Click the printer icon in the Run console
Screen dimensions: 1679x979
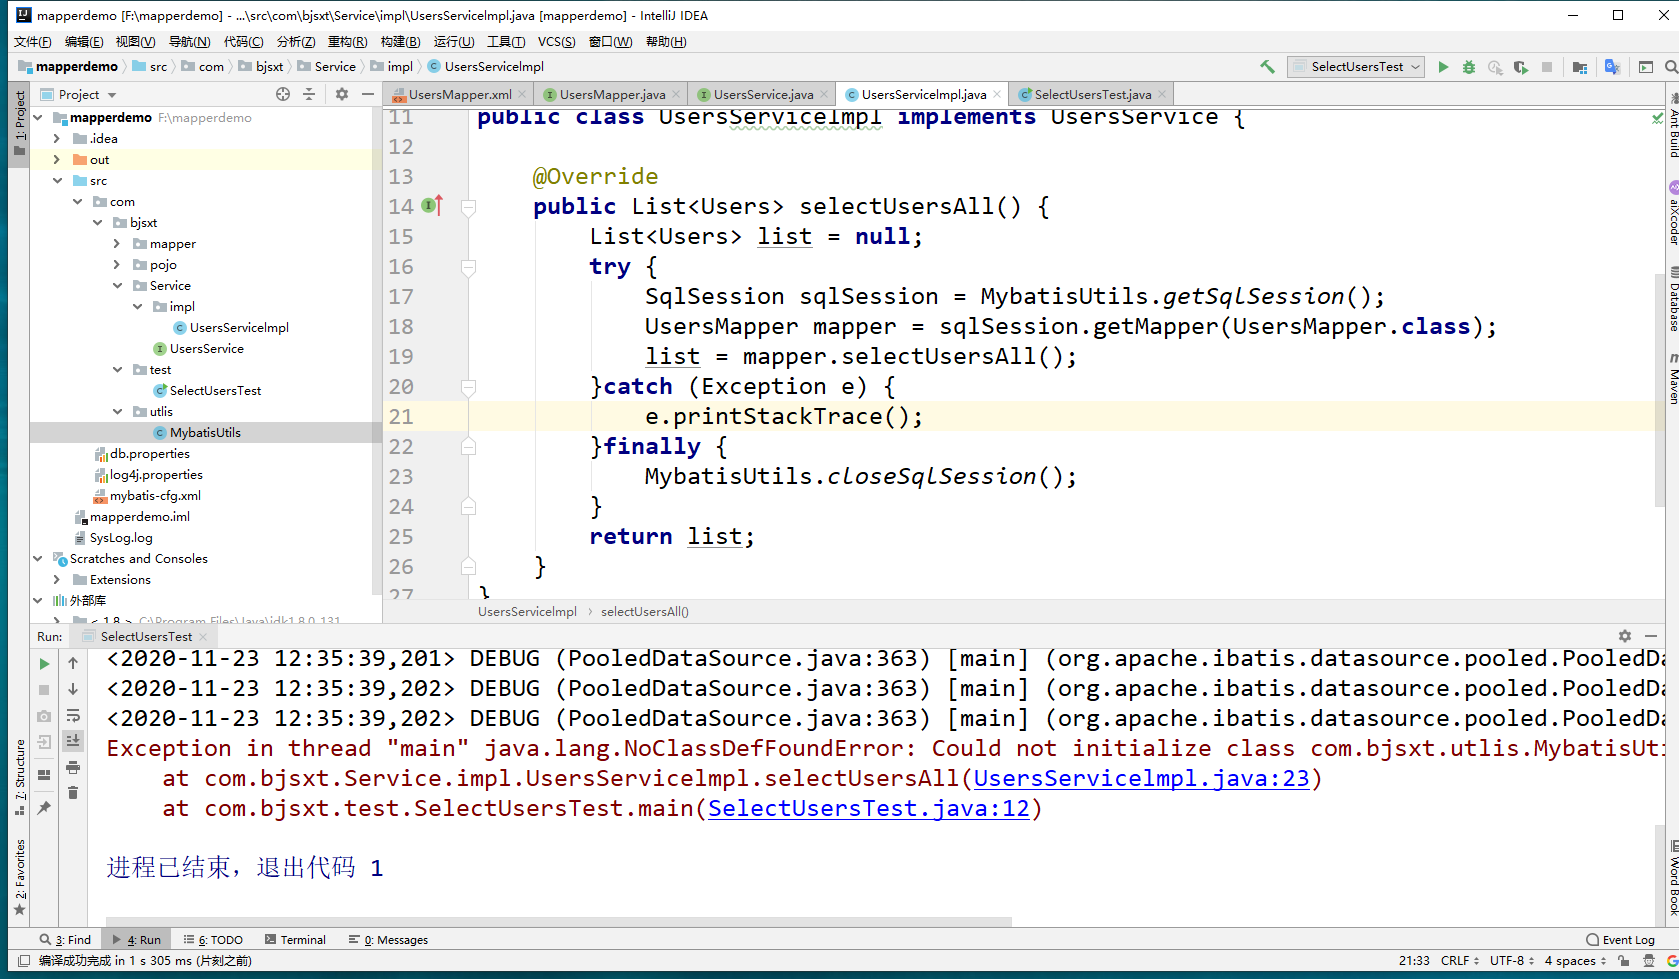[73, 767]
